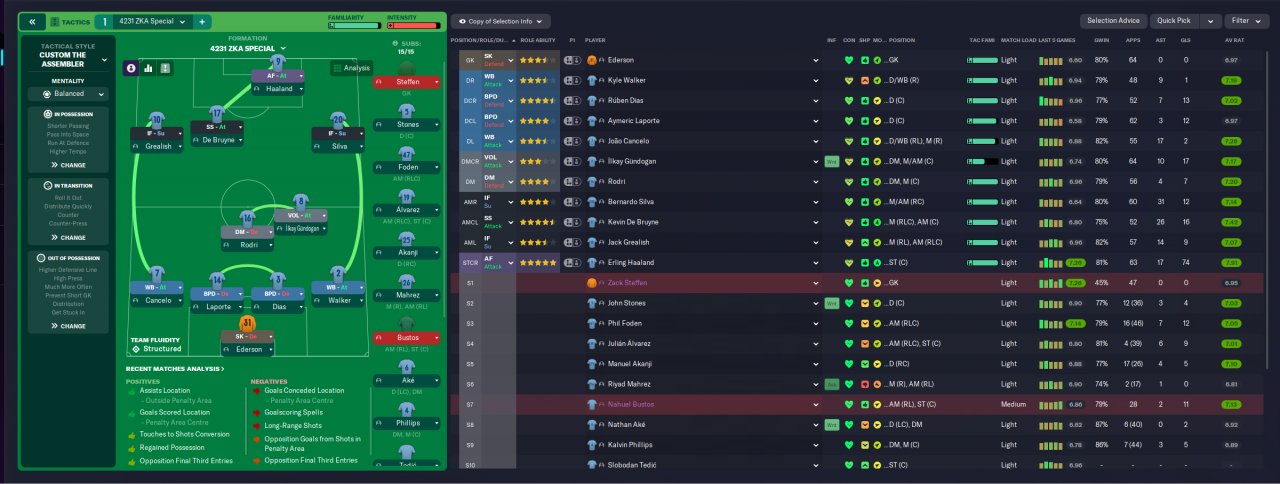1280x484 pixels.
Task: Click the bar chart icon above pitch
Action: pos(148,68)
